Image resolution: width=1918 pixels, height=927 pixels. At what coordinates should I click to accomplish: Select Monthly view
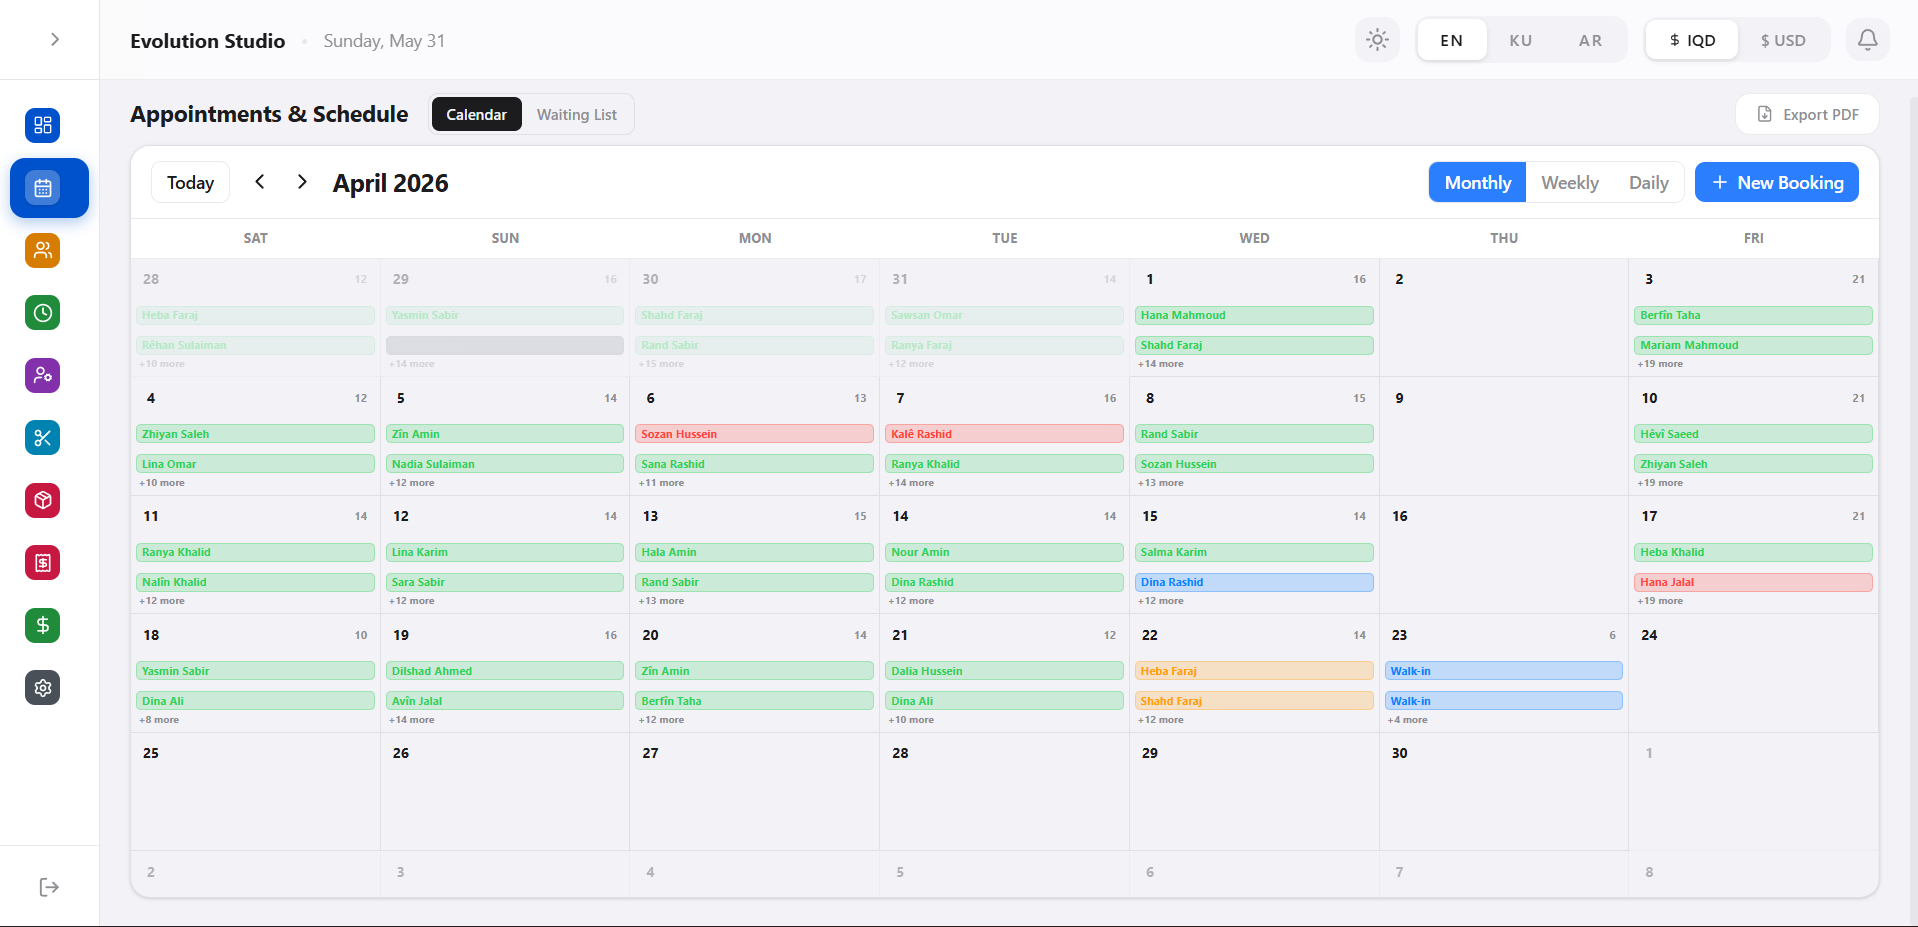point(1477,182)
